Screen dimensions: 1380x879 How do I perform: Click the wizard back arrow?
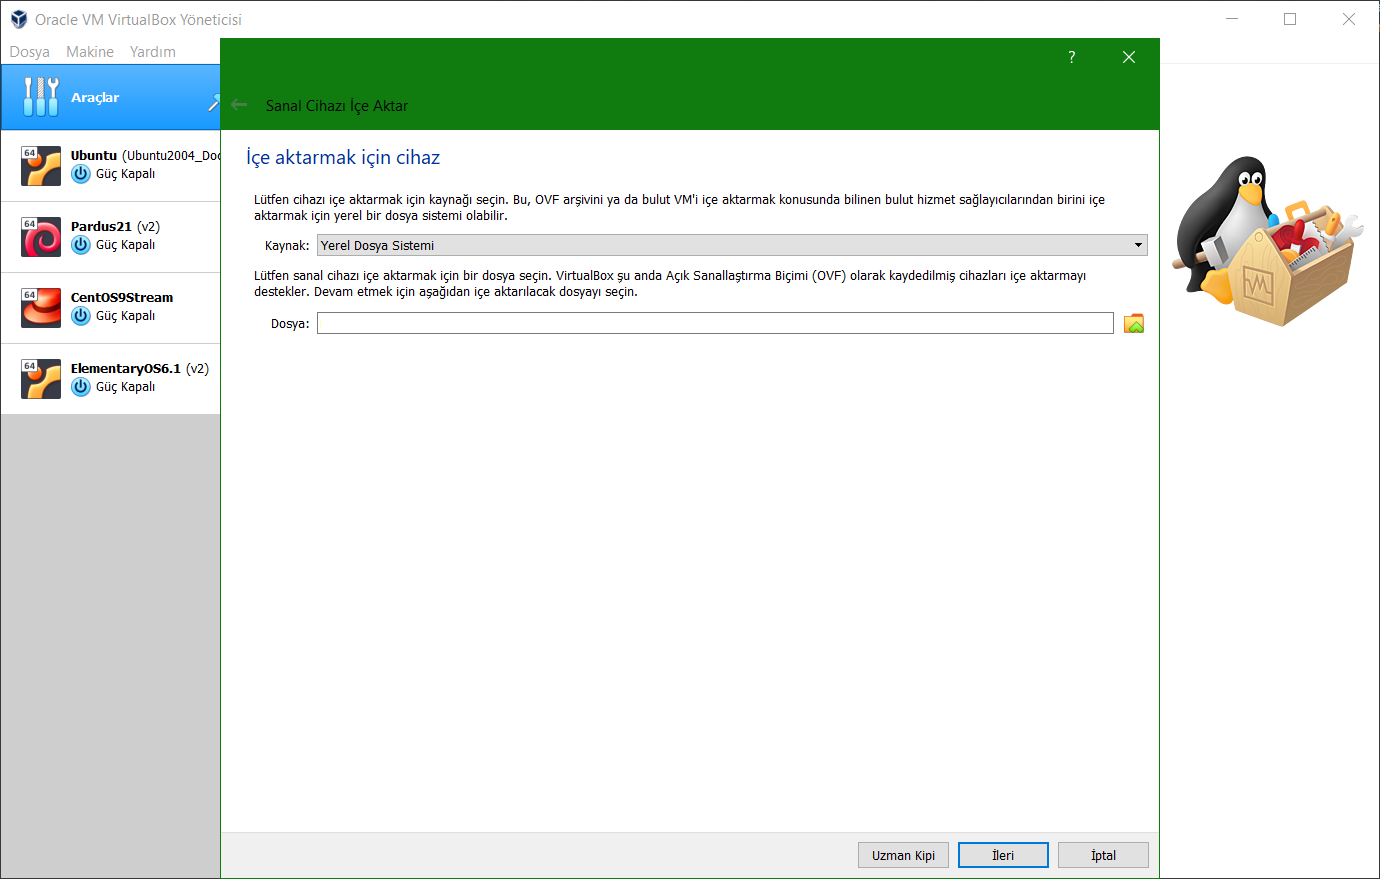(238, 105)
